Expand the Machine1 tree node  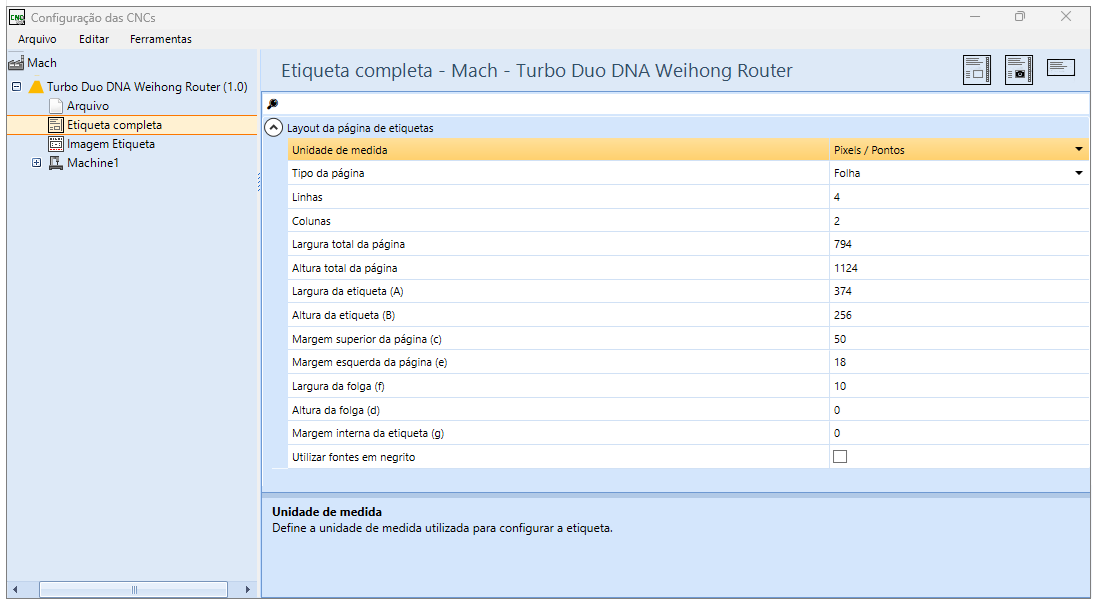[x=36, y=162]
